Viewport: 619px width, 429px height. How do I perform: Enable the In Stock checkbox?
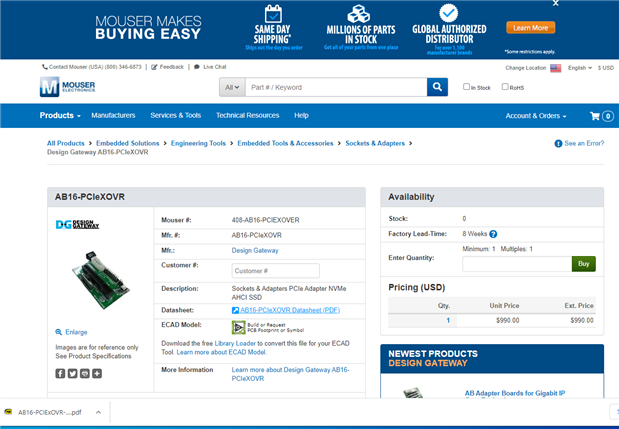coord(466,87)
